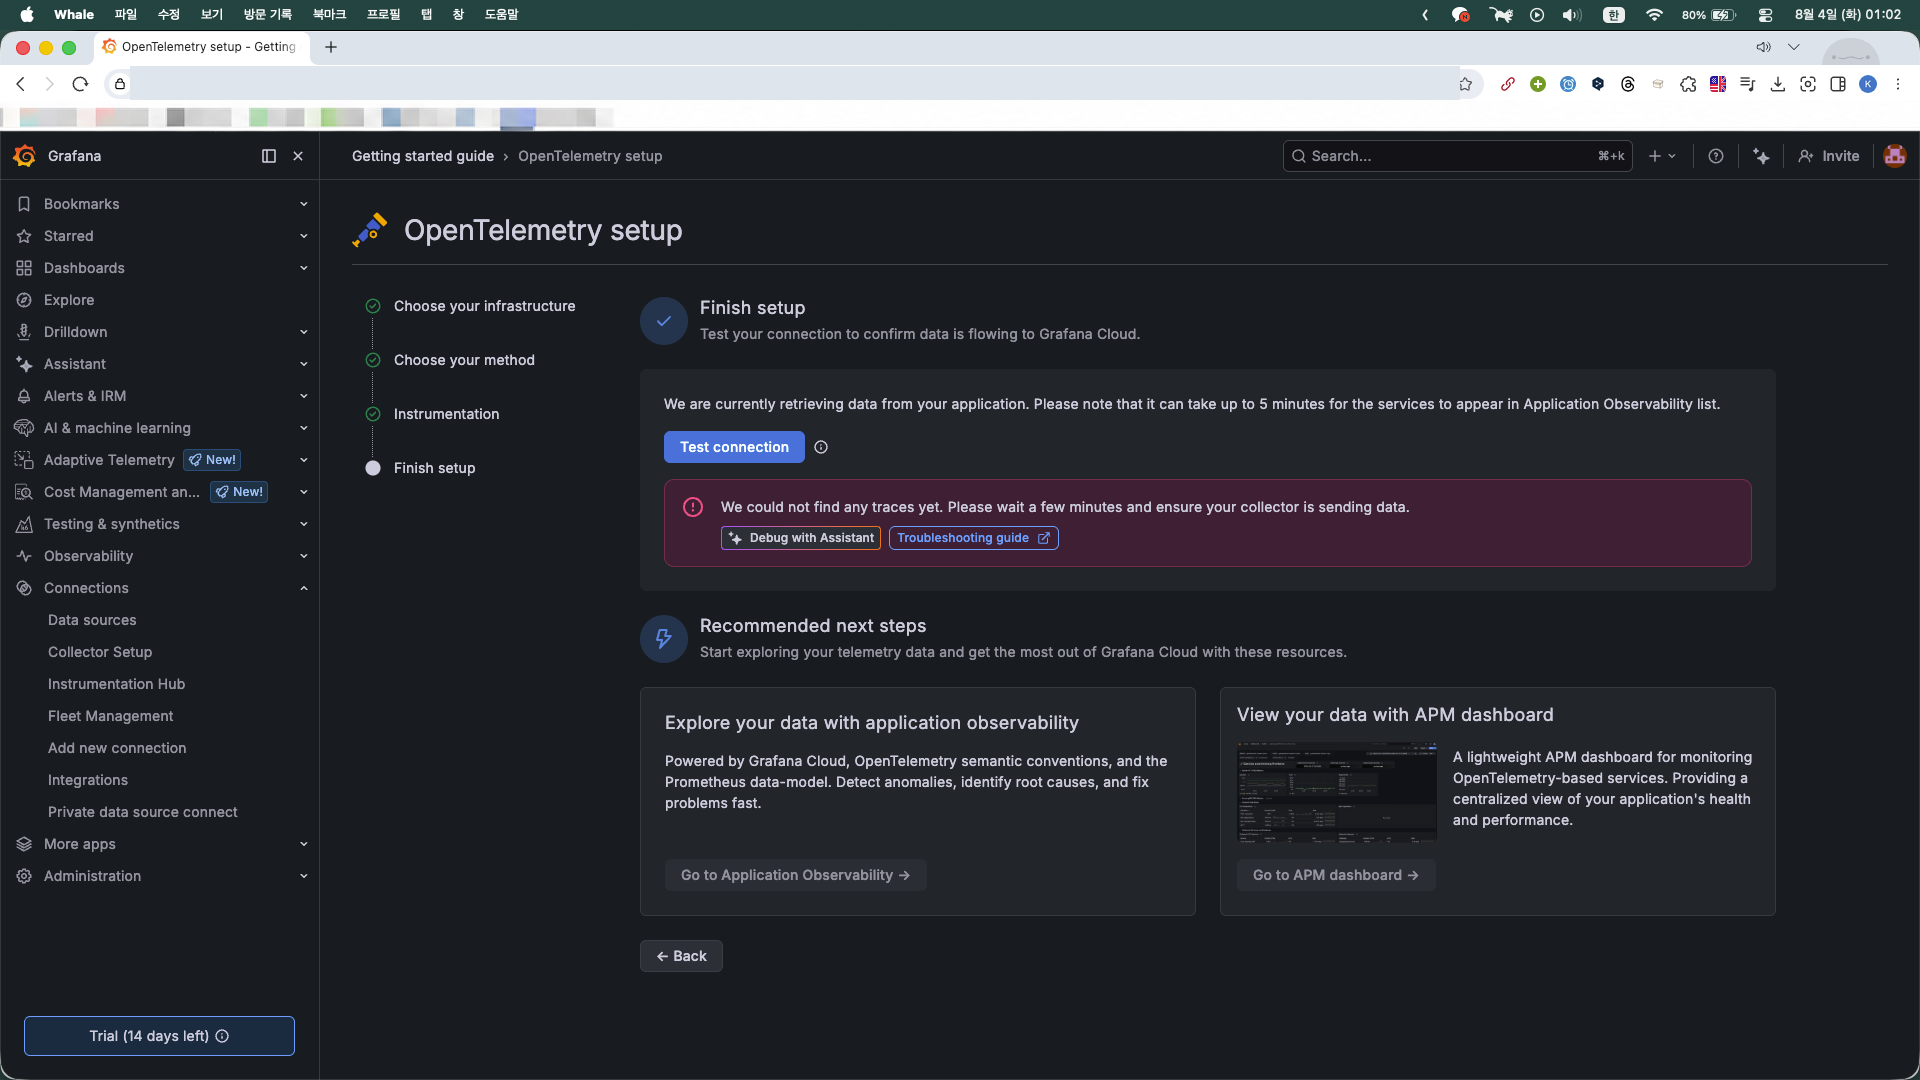Expand the Administration section chevron
Image resolution: width=1920 pixels, height=1080 pixels.
tap(303, 876)
